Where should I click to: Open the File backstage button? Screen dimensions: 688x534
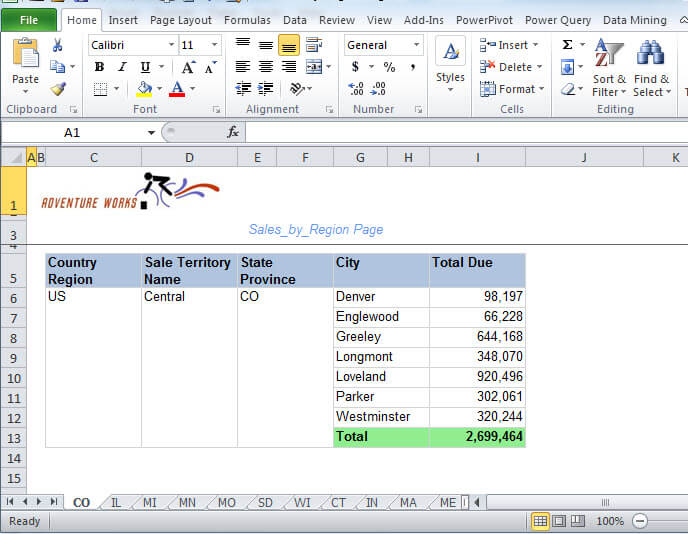click(29, 19)
